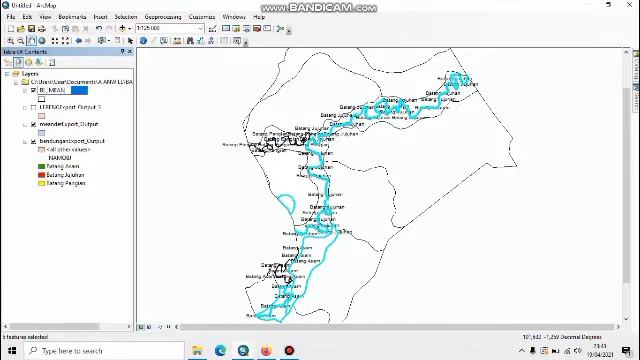
Task: Open the Edit menu
Action: [27, 17]
